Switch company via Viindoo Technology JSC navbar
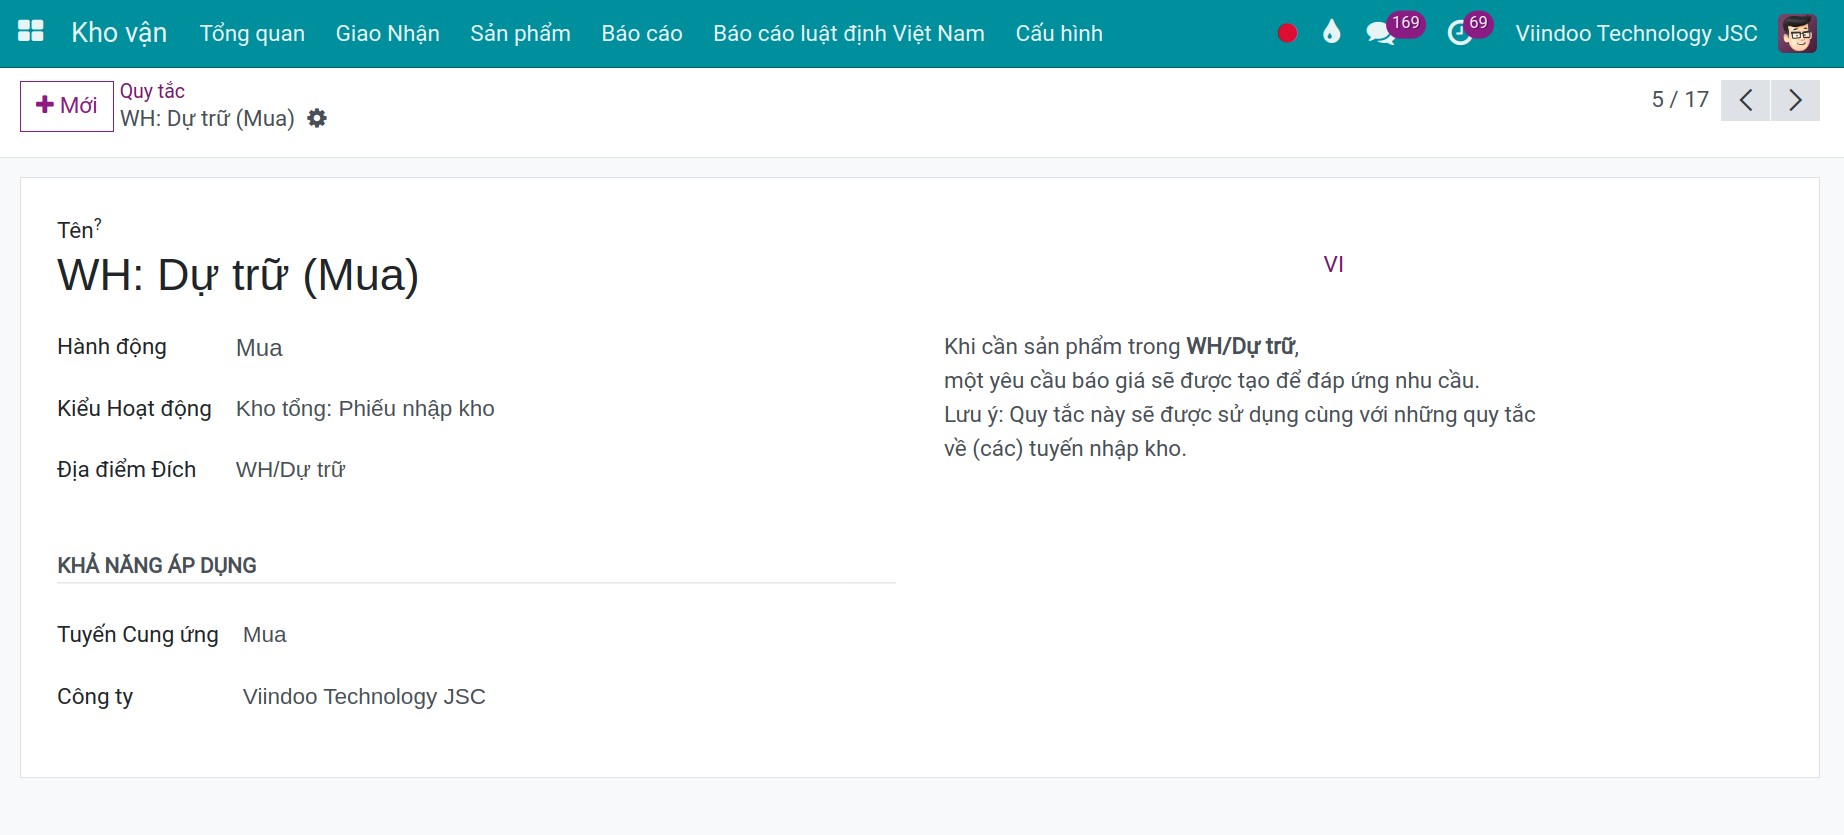Image resolution: width=1844 pixels, height=835 pixels. click(x=1636, y=33)
